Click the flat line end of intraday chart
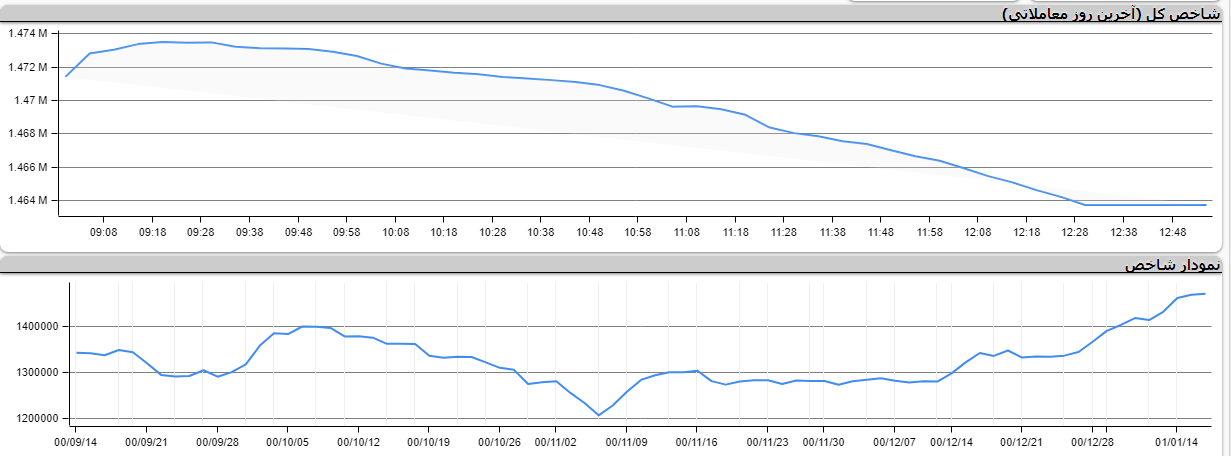The width and height of the screenshot is (1231, 456). coord(1204,205)
